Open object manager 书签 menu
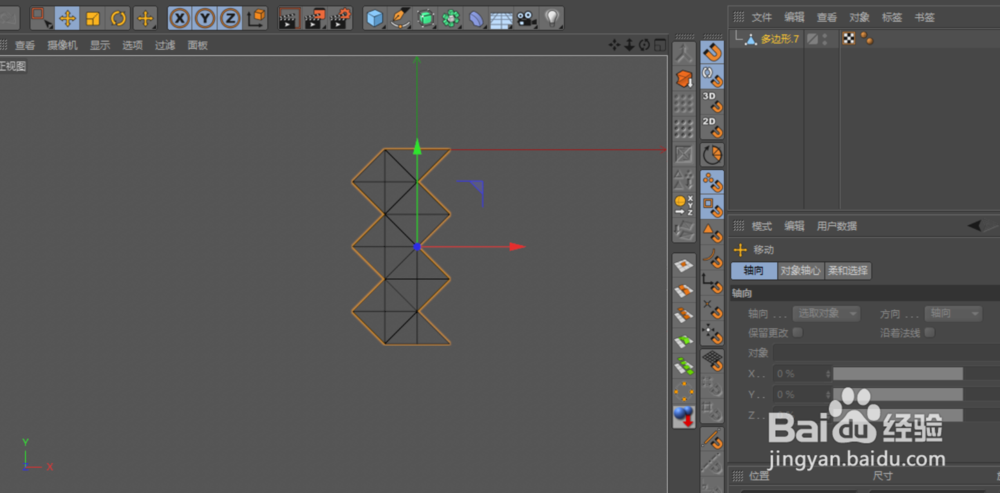This screenshot has width=1000, height=493. click(x=925, y=17)
